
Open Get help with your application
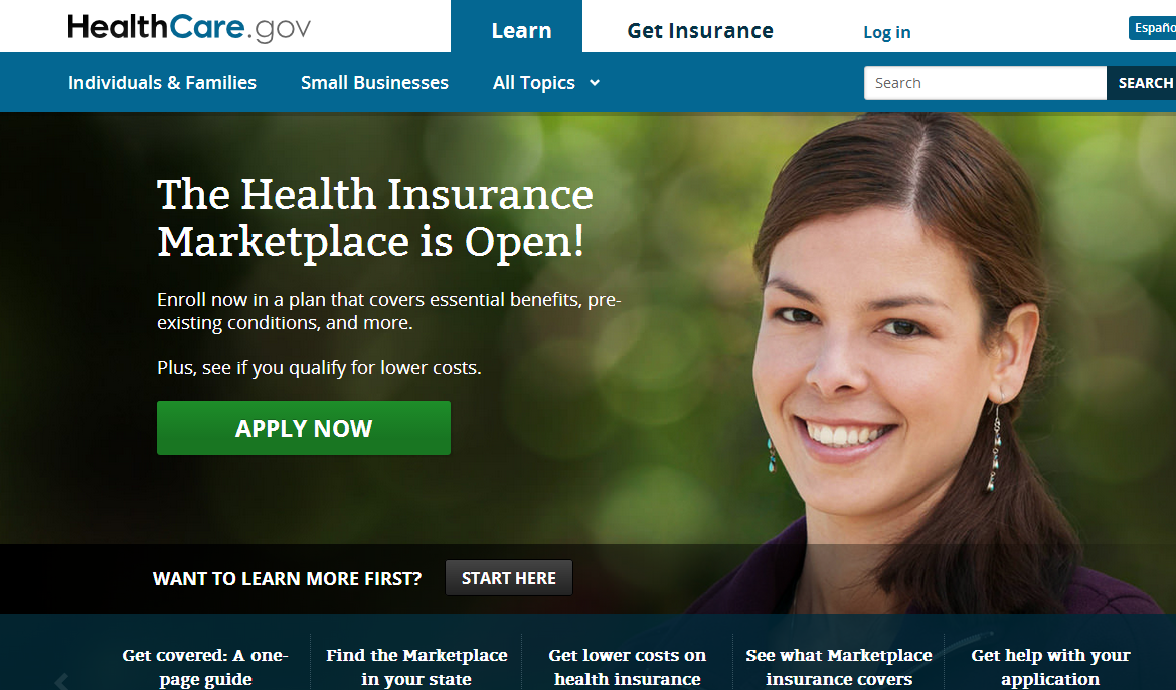coord(1050,667)
